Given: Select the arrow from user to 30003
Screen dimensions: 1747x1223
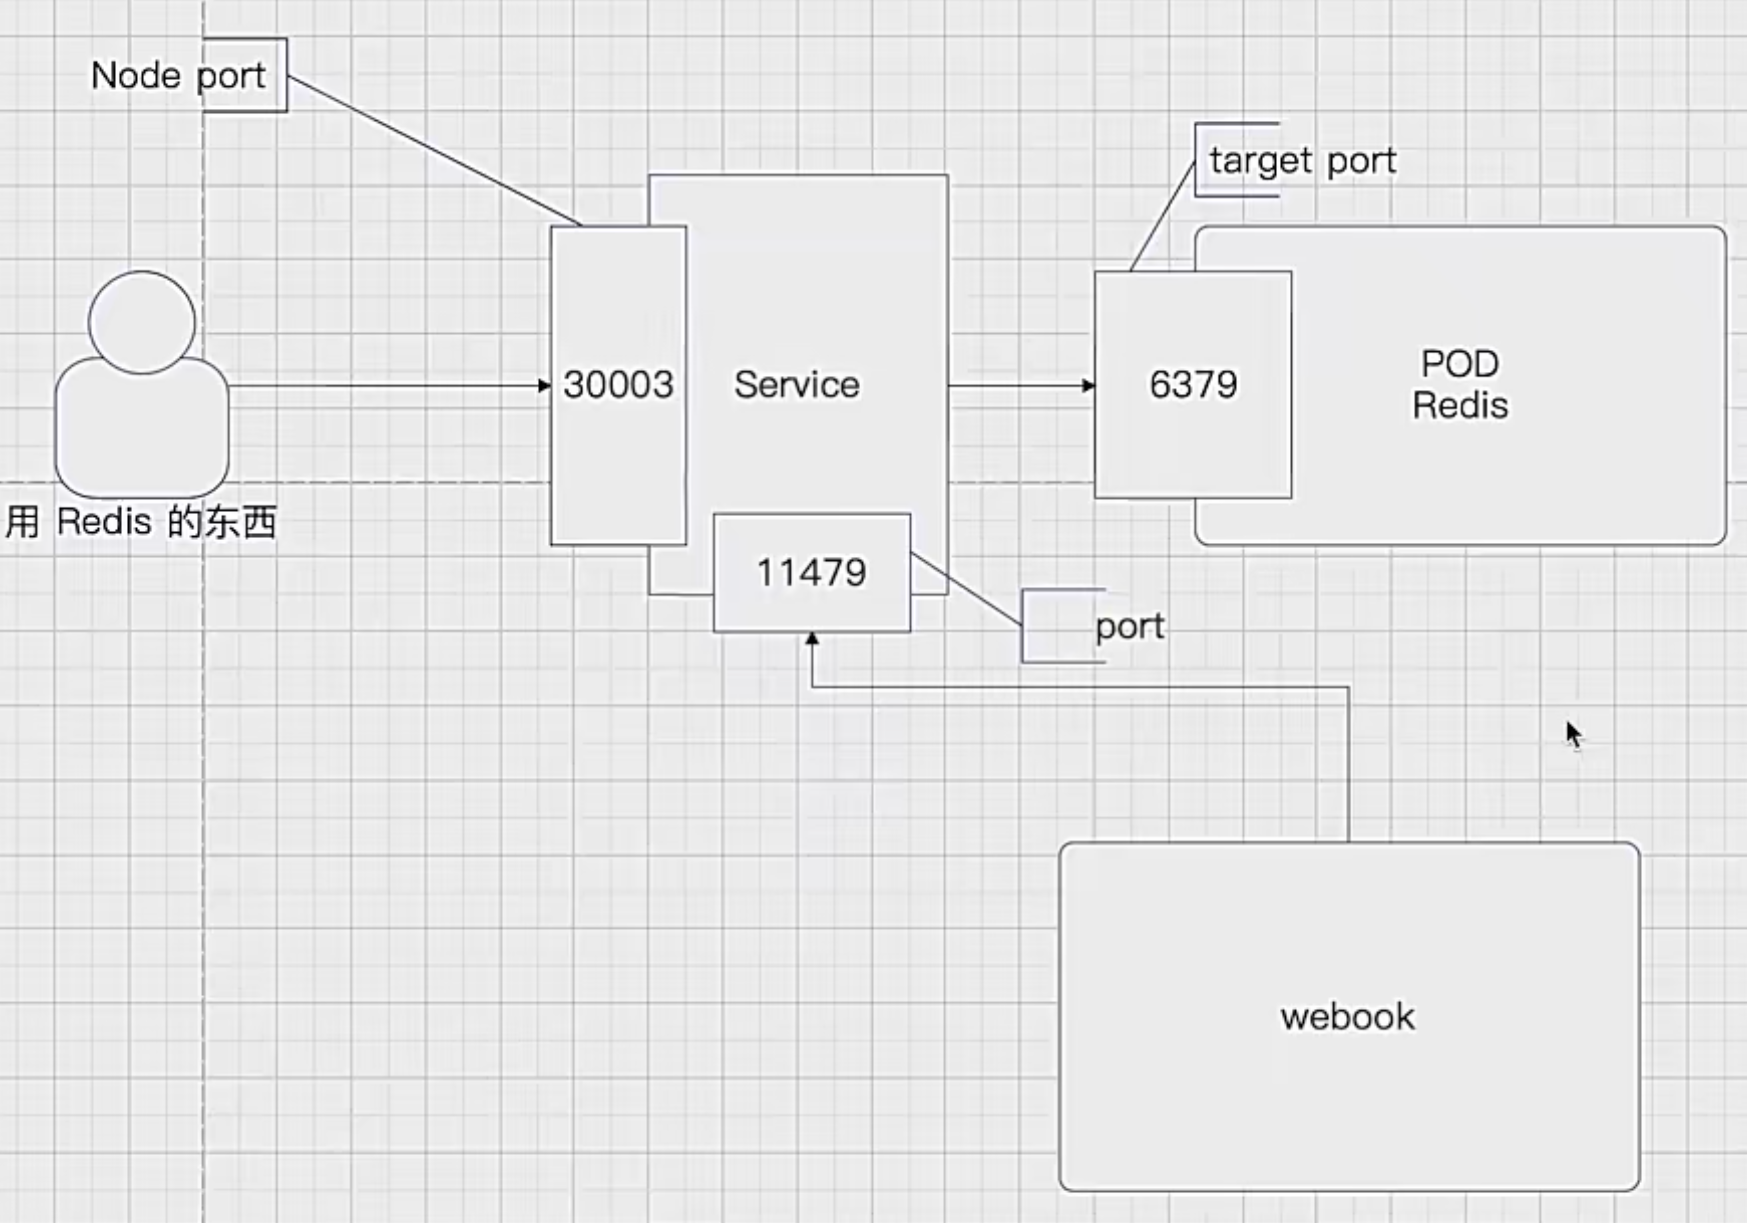Looking at the screenshot, I should coord(390,385).
